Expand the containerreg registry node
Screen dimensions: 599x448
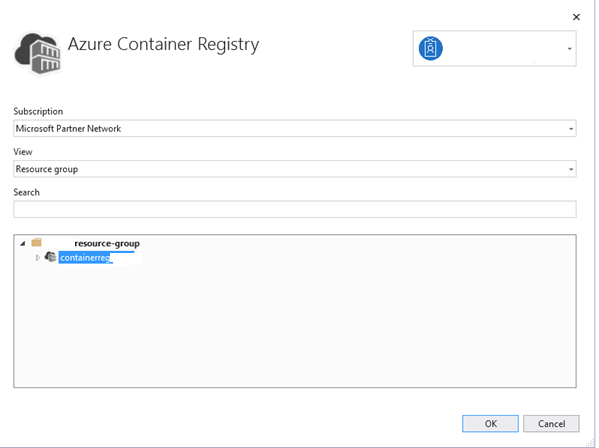37,258
